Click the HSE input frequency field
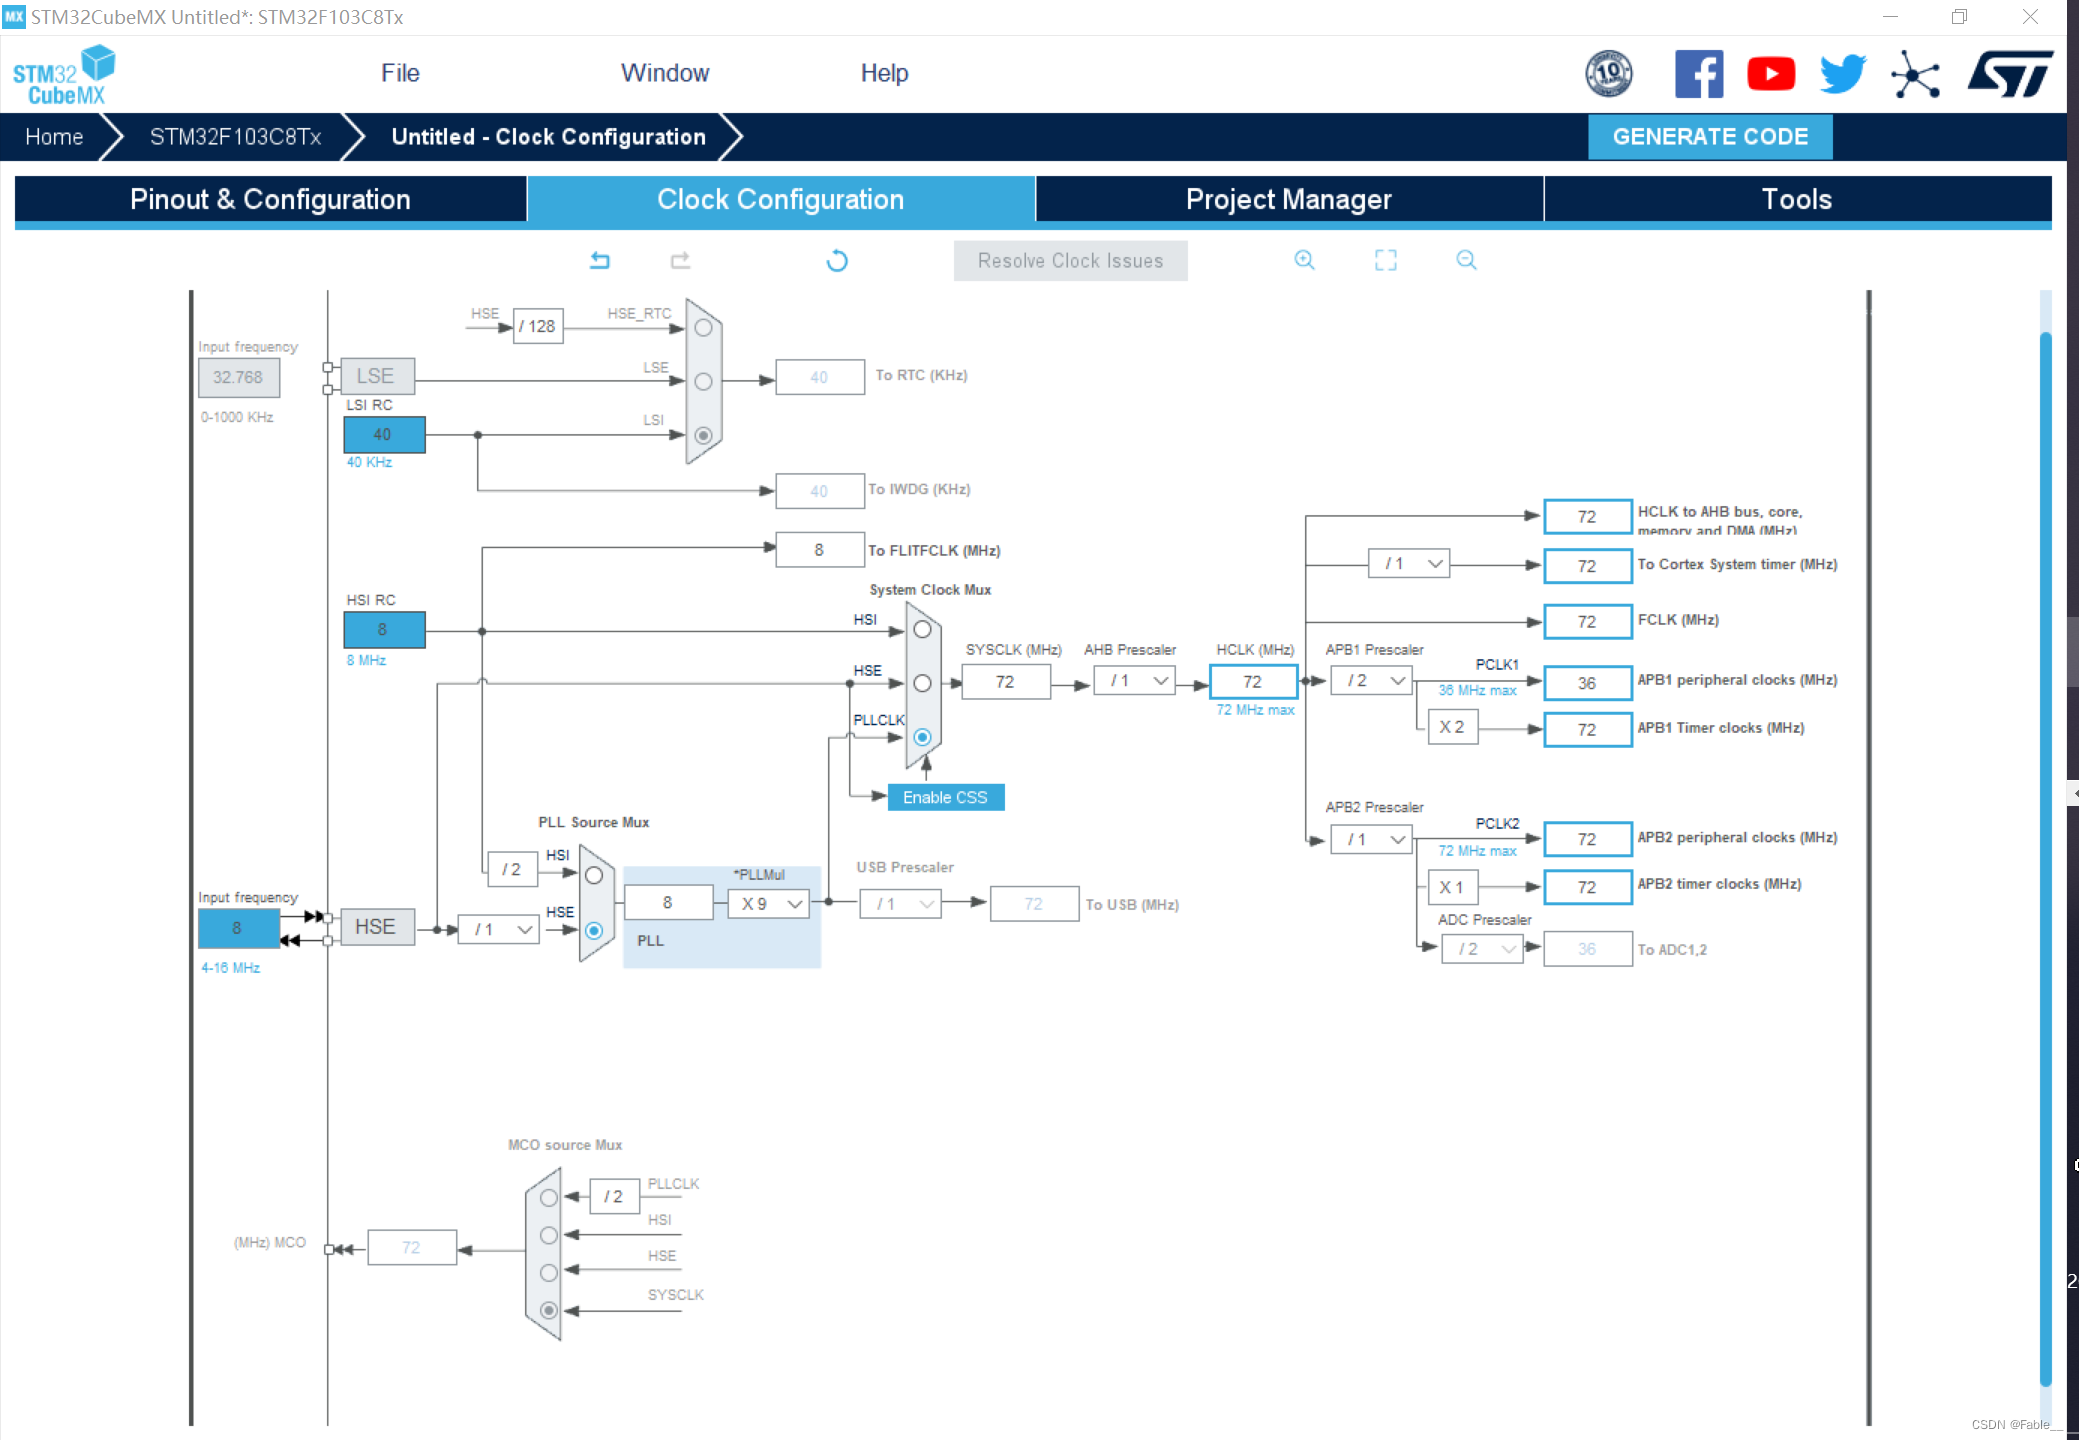This screenshot has height=1440, width=2079. (x=238, y=928)
